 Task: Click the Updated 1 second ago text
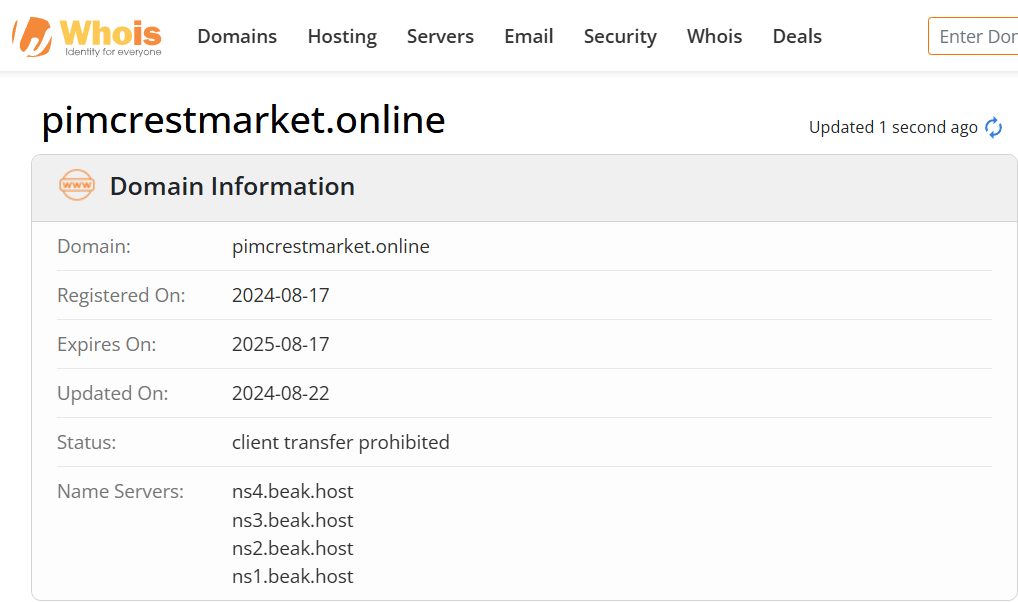pyautogui.click(x=893, y=127)
